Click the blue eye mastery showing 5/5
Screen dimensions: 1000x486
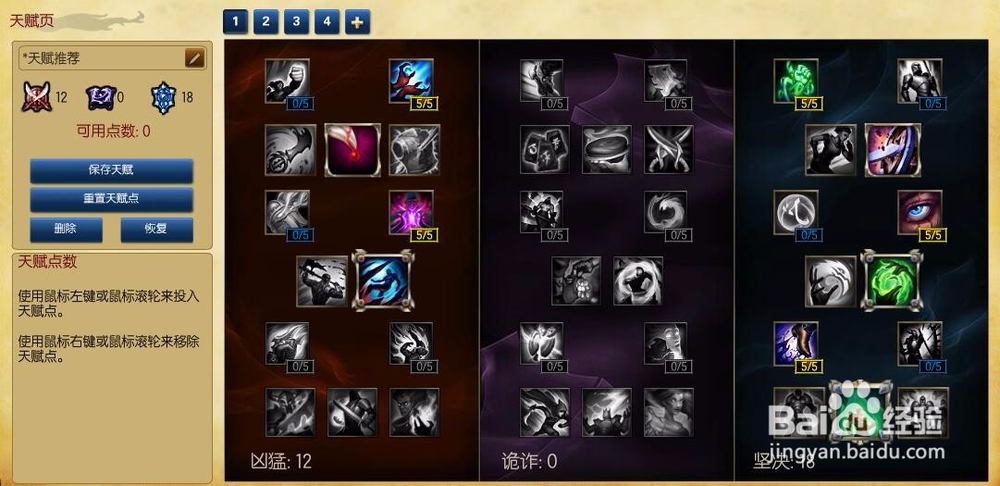[920, 212]
